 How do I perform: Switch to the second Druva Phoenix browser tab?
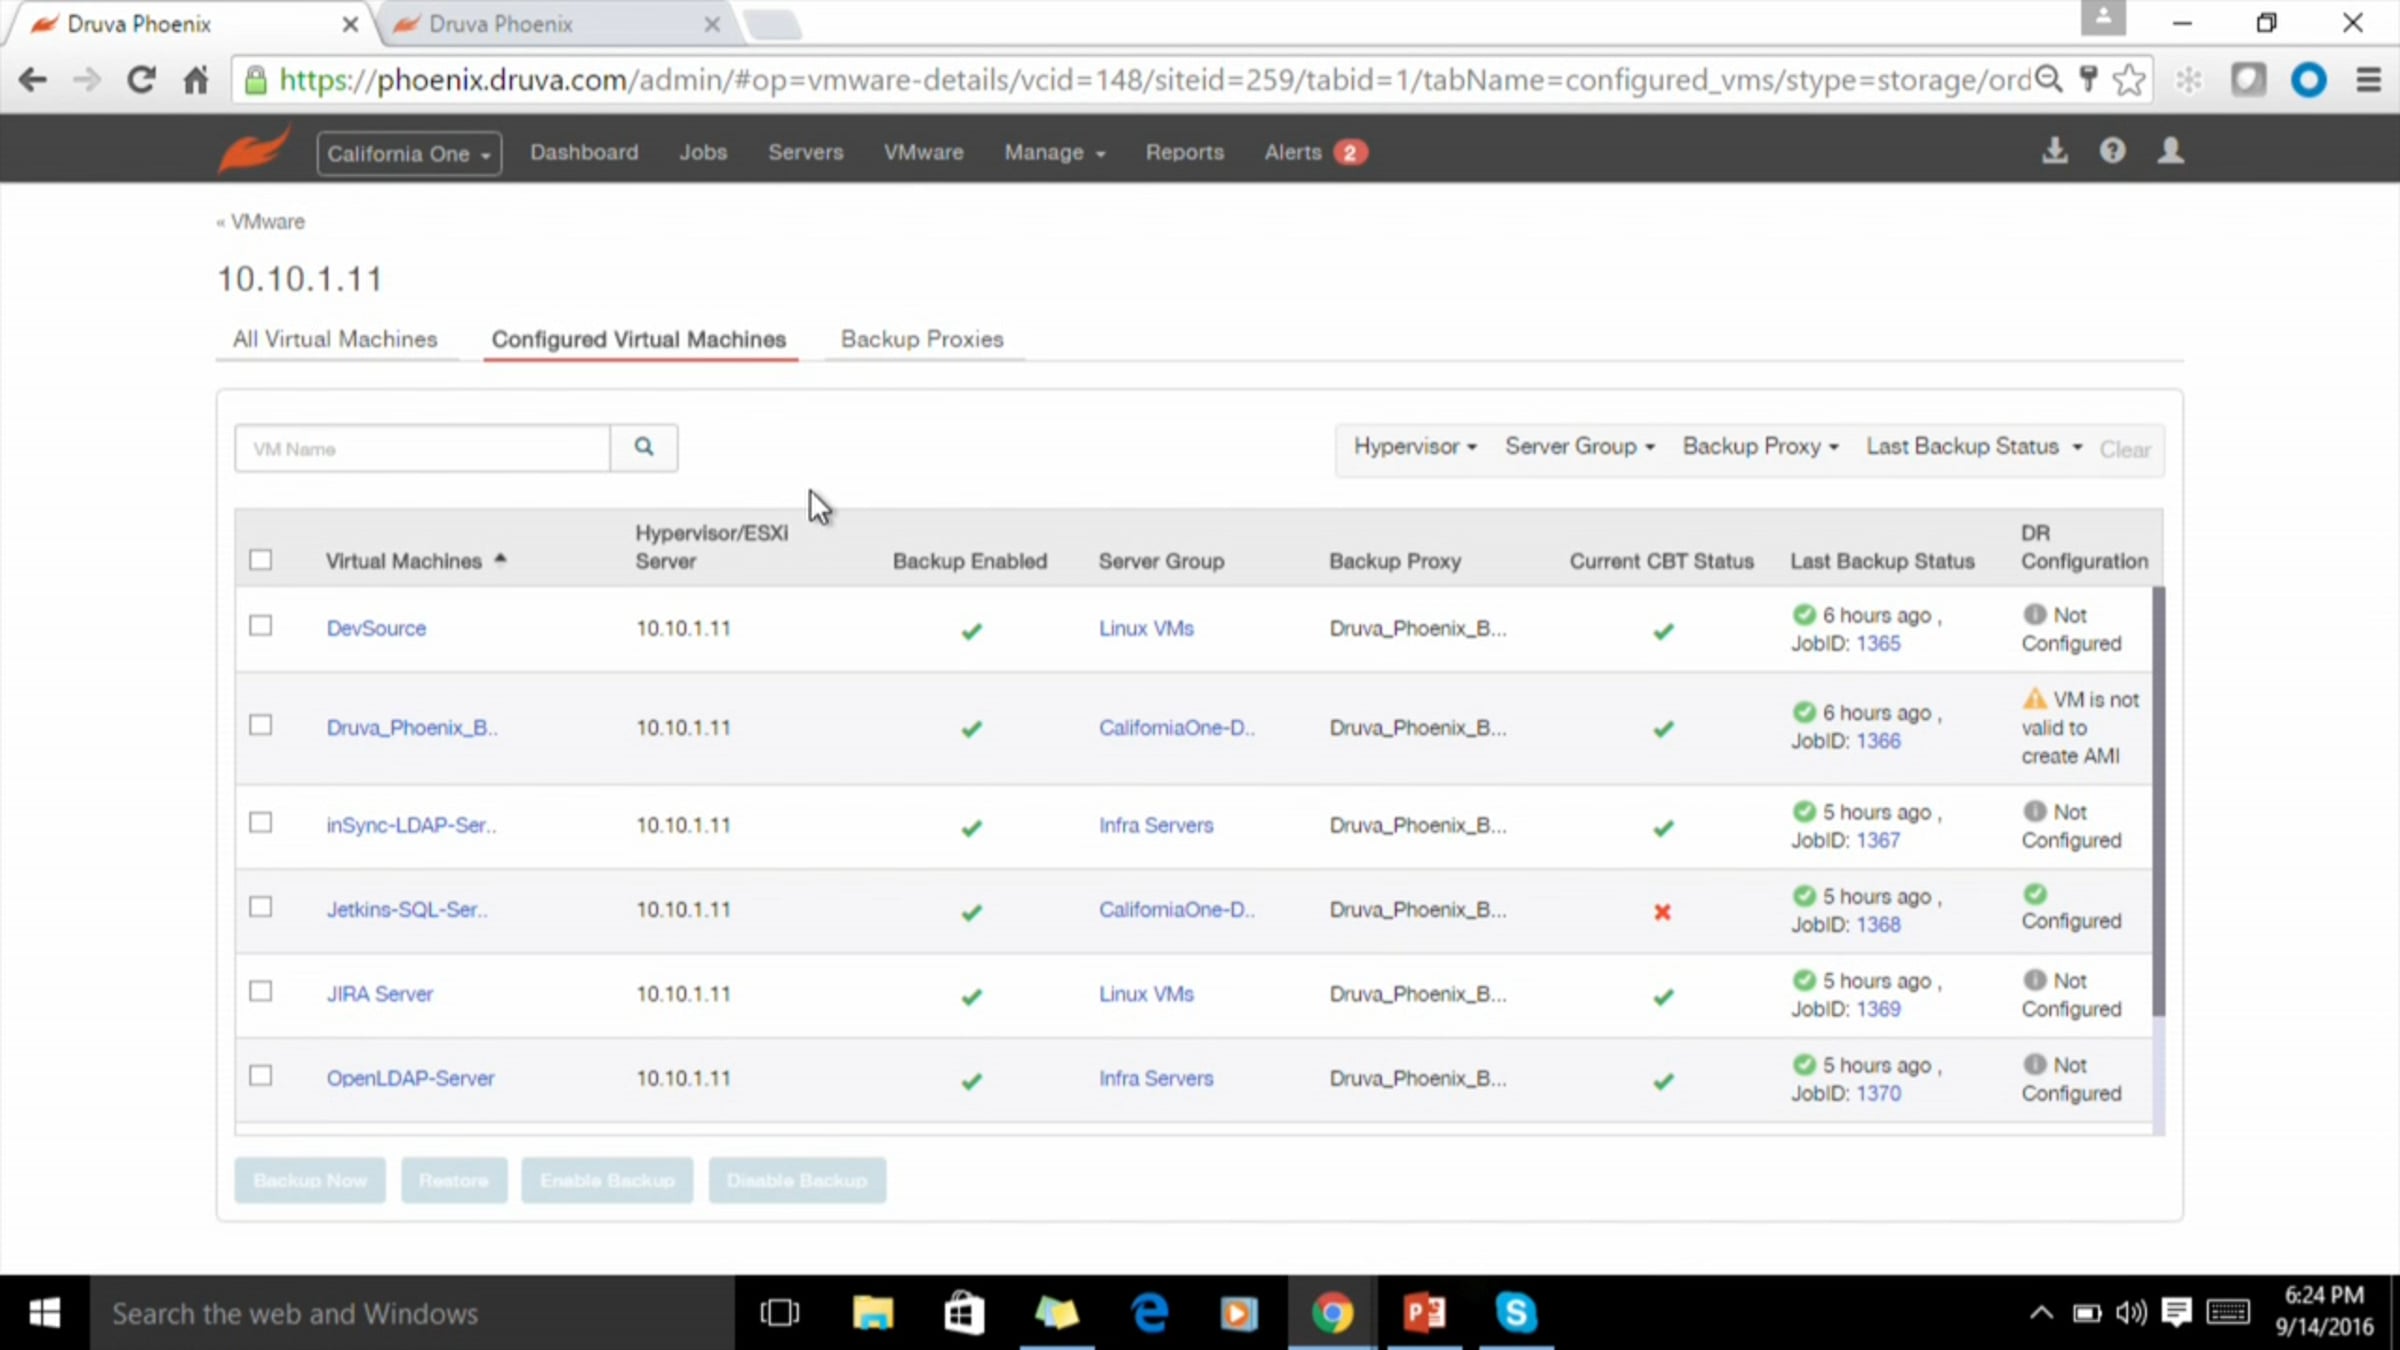554,24
